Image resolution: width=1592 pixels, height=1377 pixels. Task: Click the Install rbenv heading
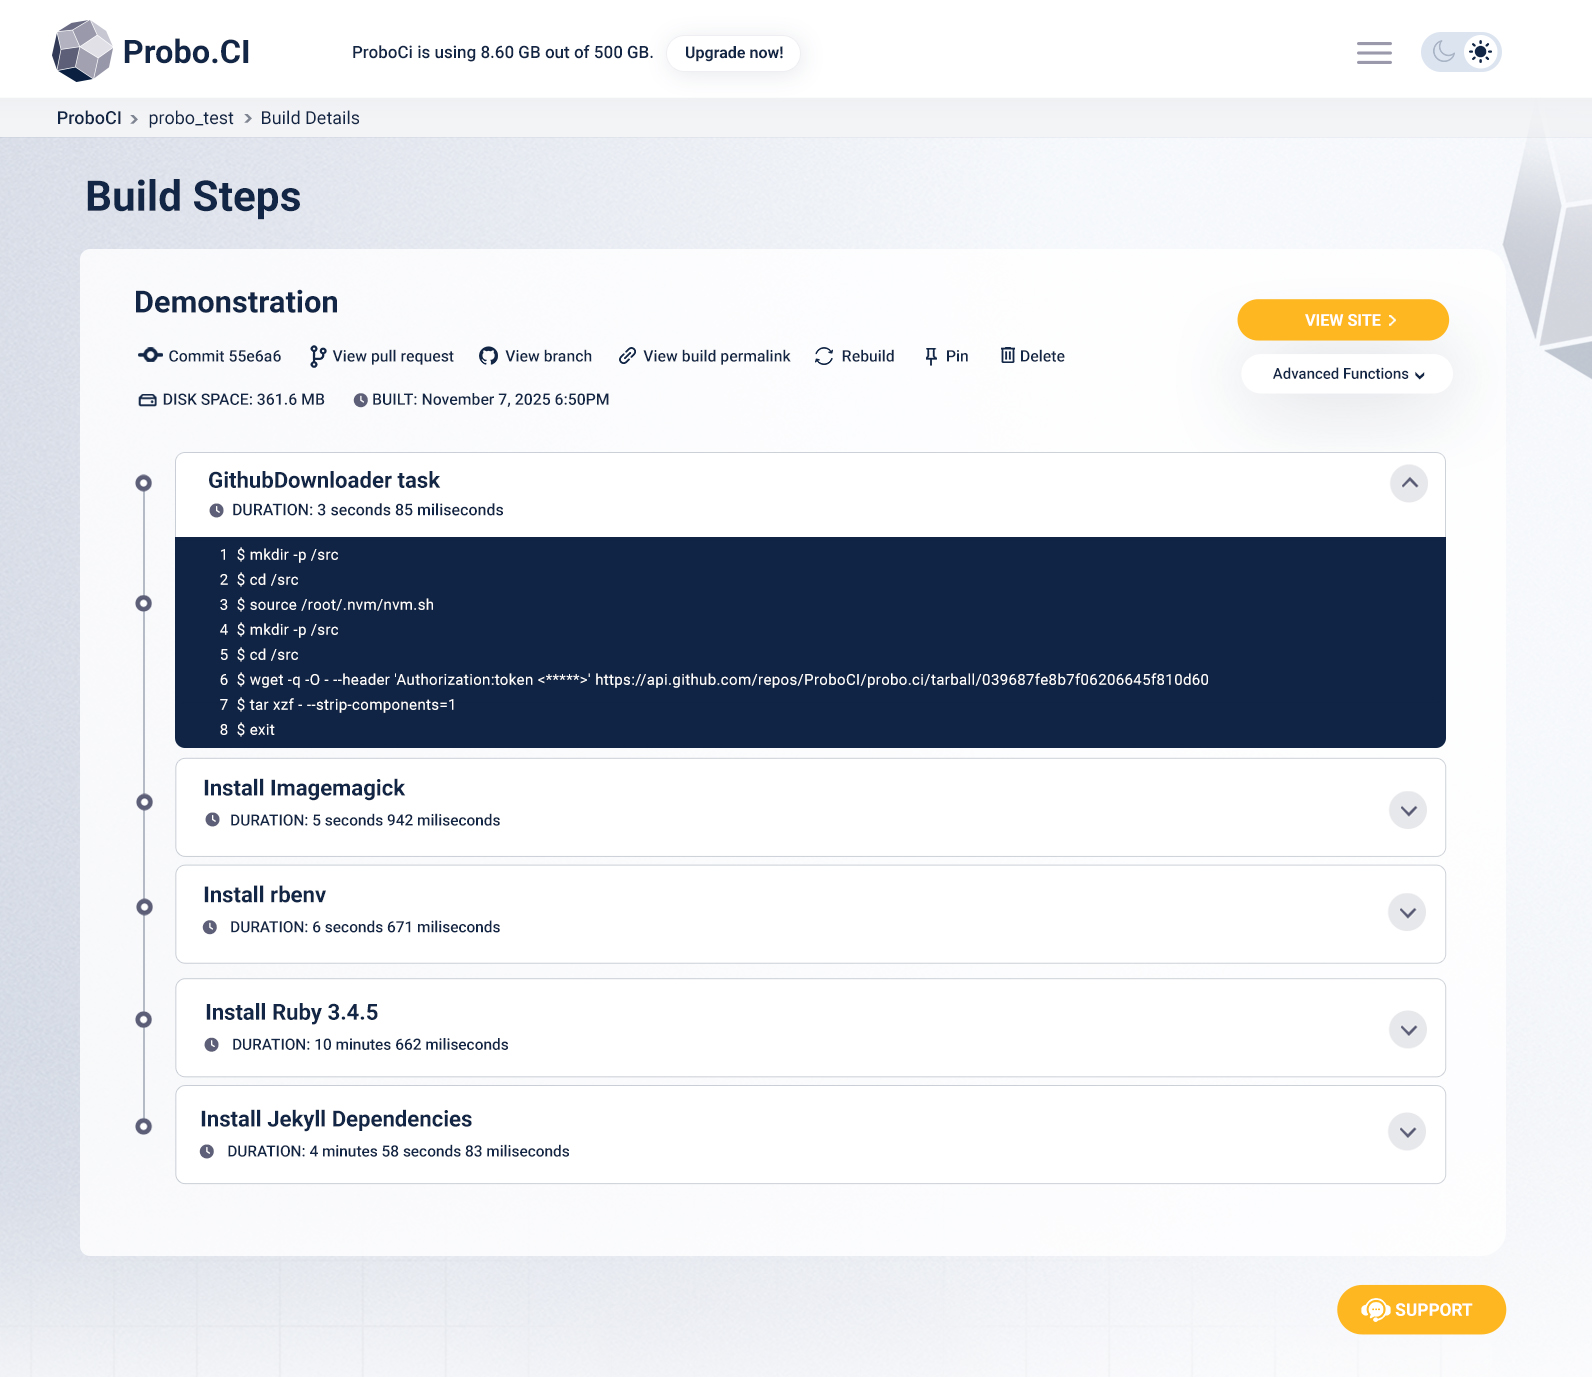[x=265, y=895]
